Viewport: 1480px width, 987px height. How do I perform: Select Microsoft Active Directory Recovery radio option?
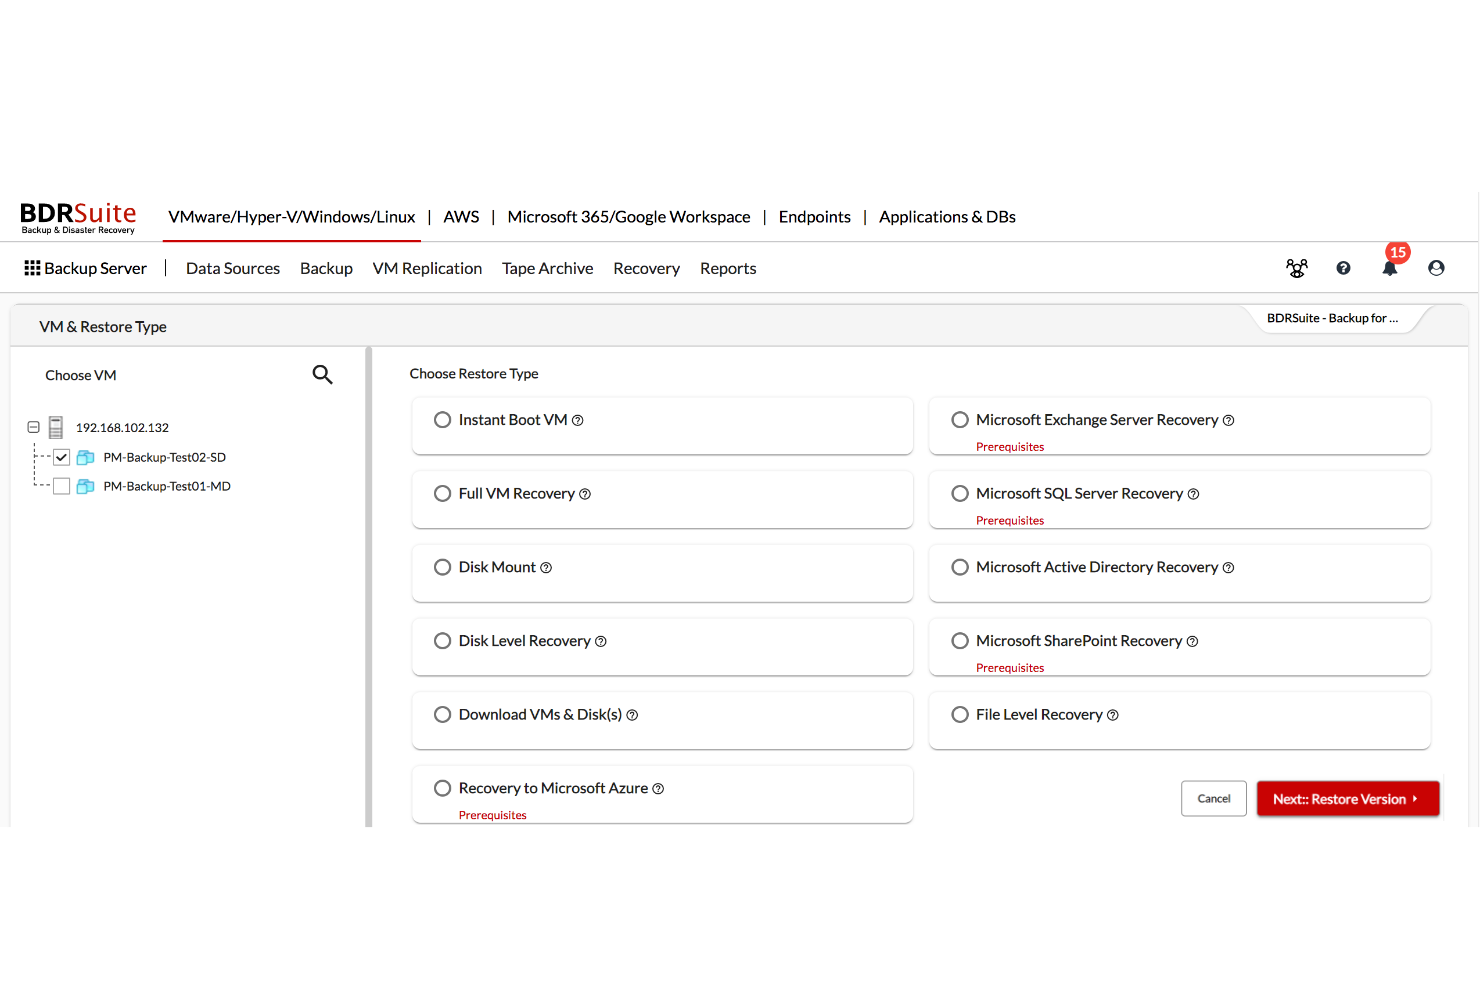coord(960,567)
